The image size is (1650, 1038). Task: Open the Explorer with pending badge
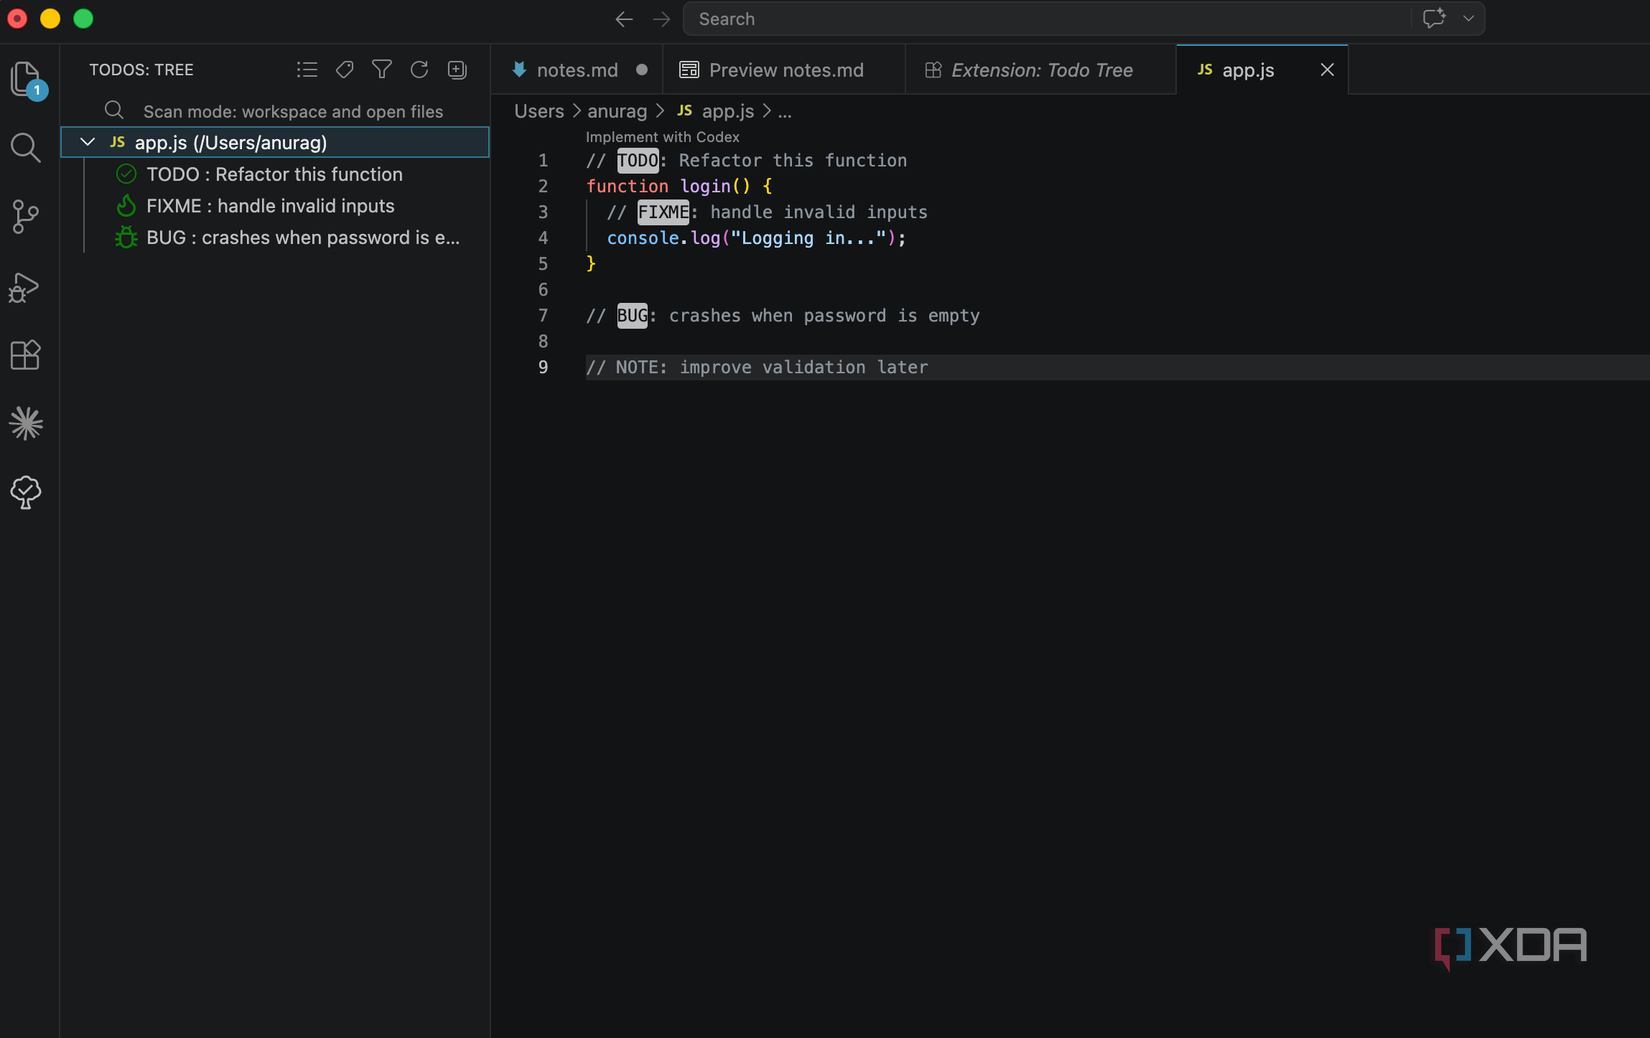[x=25, y=80]
